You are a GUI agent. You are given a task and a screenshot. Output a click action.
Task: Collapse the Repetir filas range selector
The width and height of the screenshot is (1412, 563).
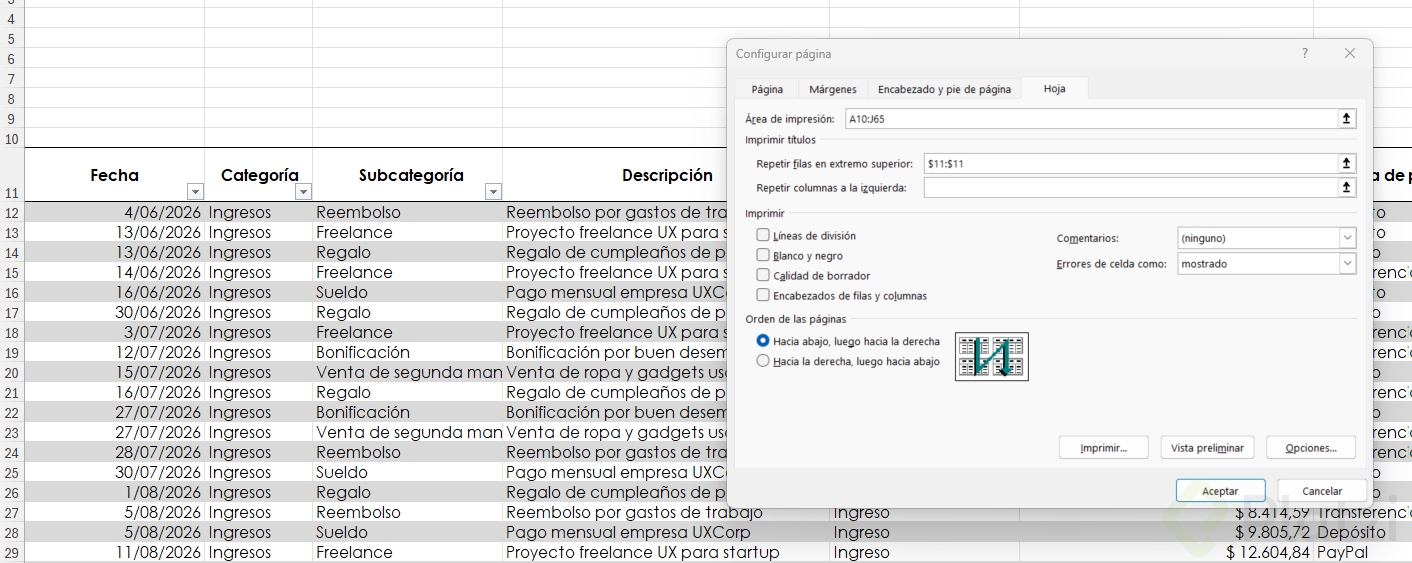tap(1347, 163)
